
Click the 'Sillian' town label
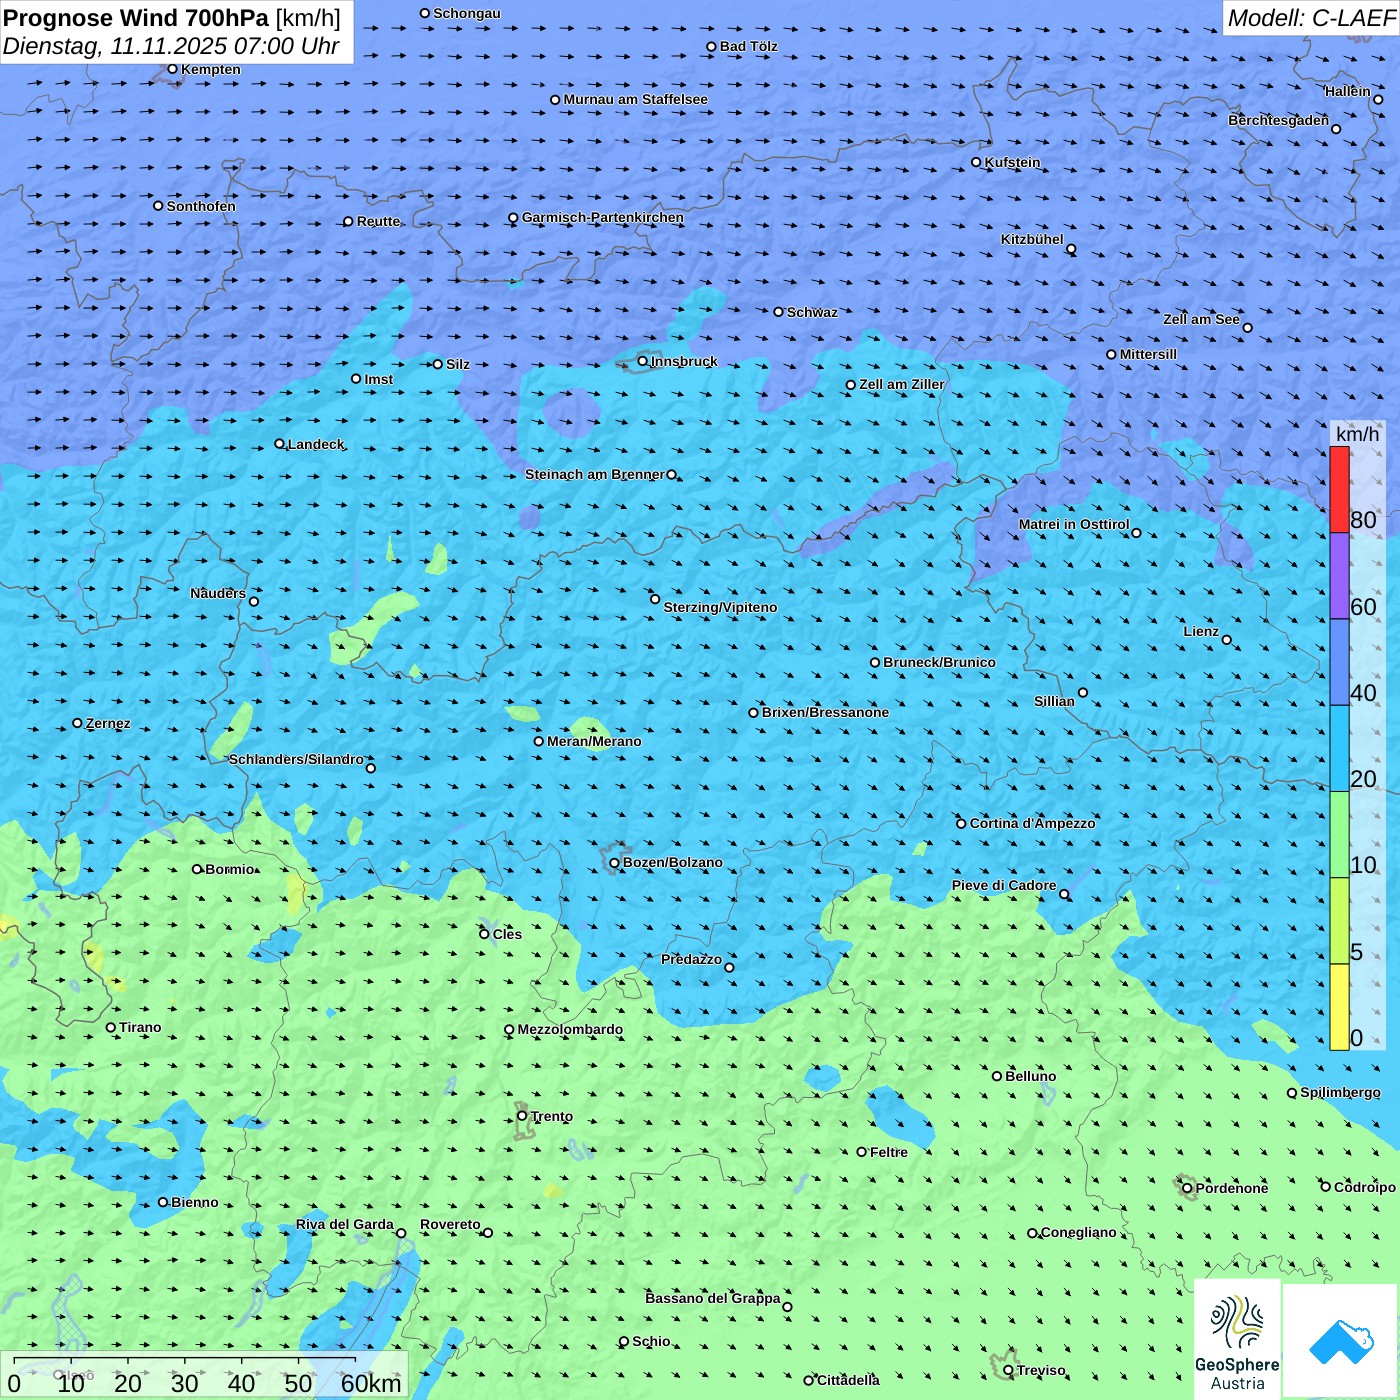pos(1054,701)
